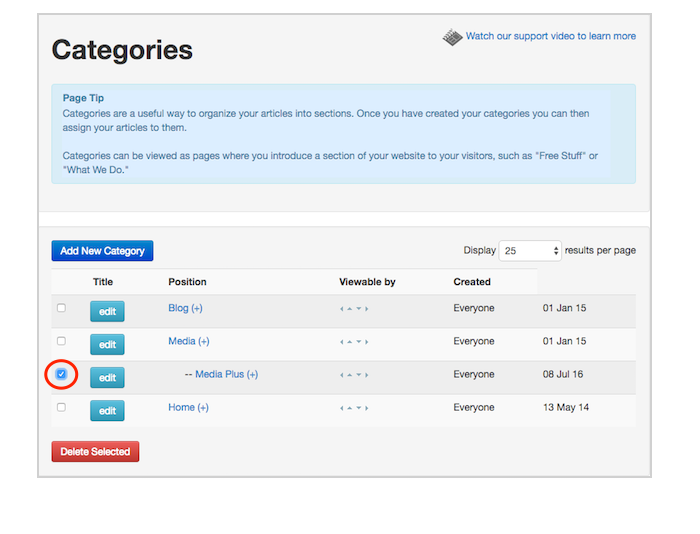Click the Add New Category button
Image resolution: width=700 pixels, height=534 pixels.
pos(102,250)
